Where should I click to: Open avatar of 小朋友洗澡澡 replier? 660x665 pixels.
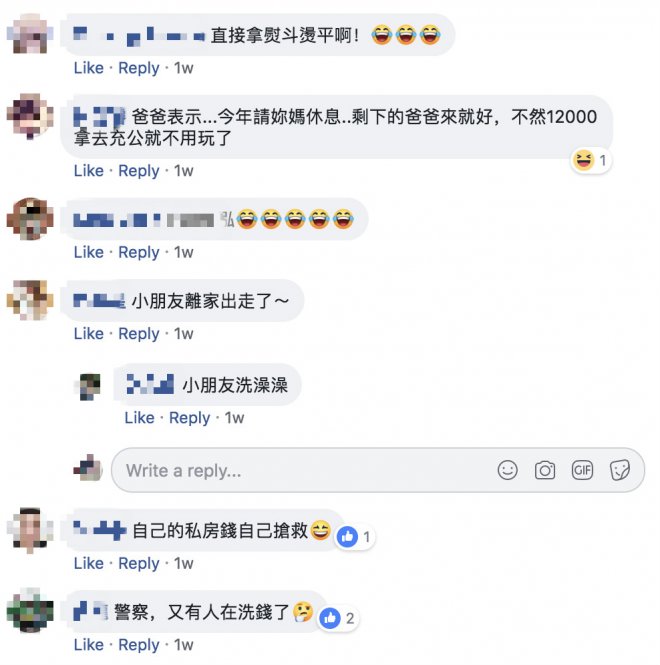89,386
